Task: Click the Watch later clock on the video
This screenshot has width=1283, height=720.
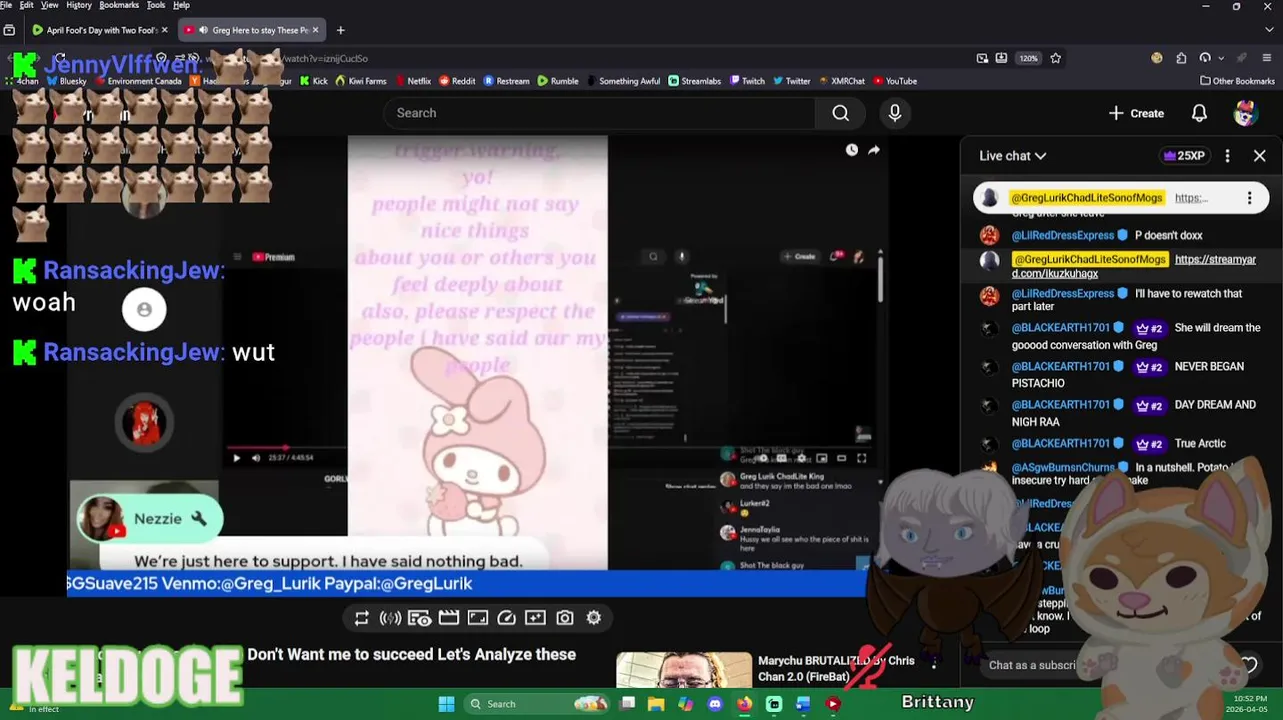Action: [852, 150]
